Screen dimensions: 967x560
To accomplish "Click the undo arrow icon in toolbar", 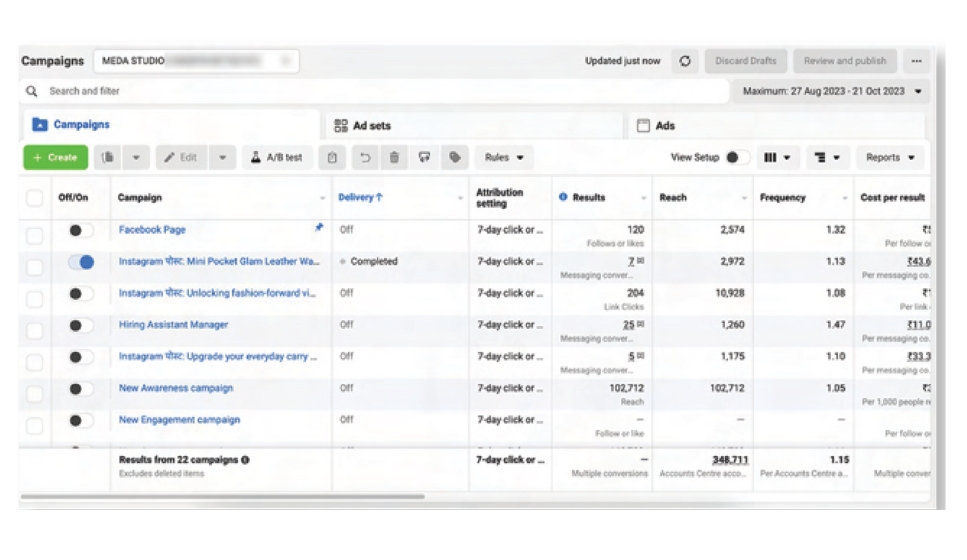I will coord(365,158).
